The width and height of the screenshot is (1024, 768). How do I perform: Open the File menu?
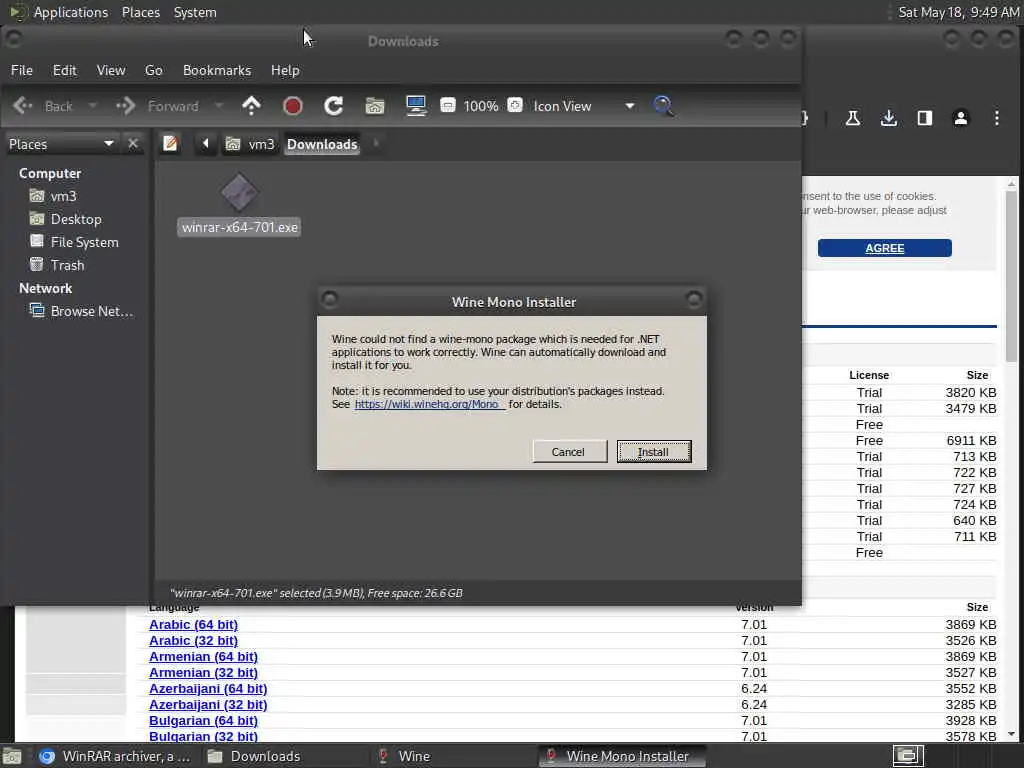click(22, 70)
